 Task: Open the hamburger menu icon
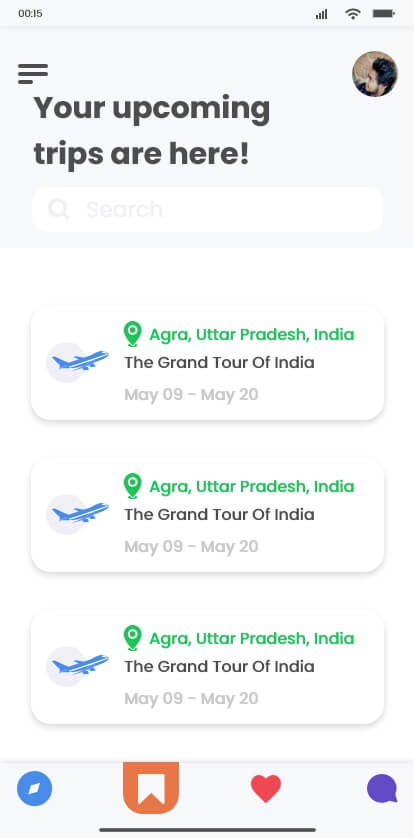[33, 74]
